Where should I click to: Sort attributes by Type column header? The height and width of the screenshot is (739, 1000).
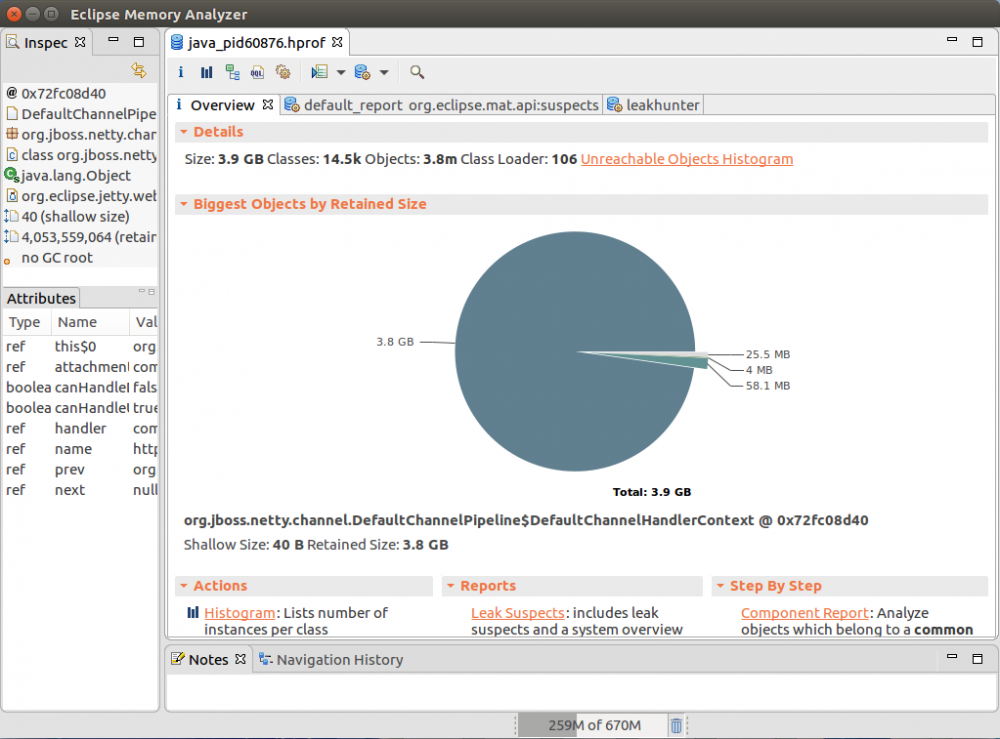pyautogui.click(x=26, y=322)
